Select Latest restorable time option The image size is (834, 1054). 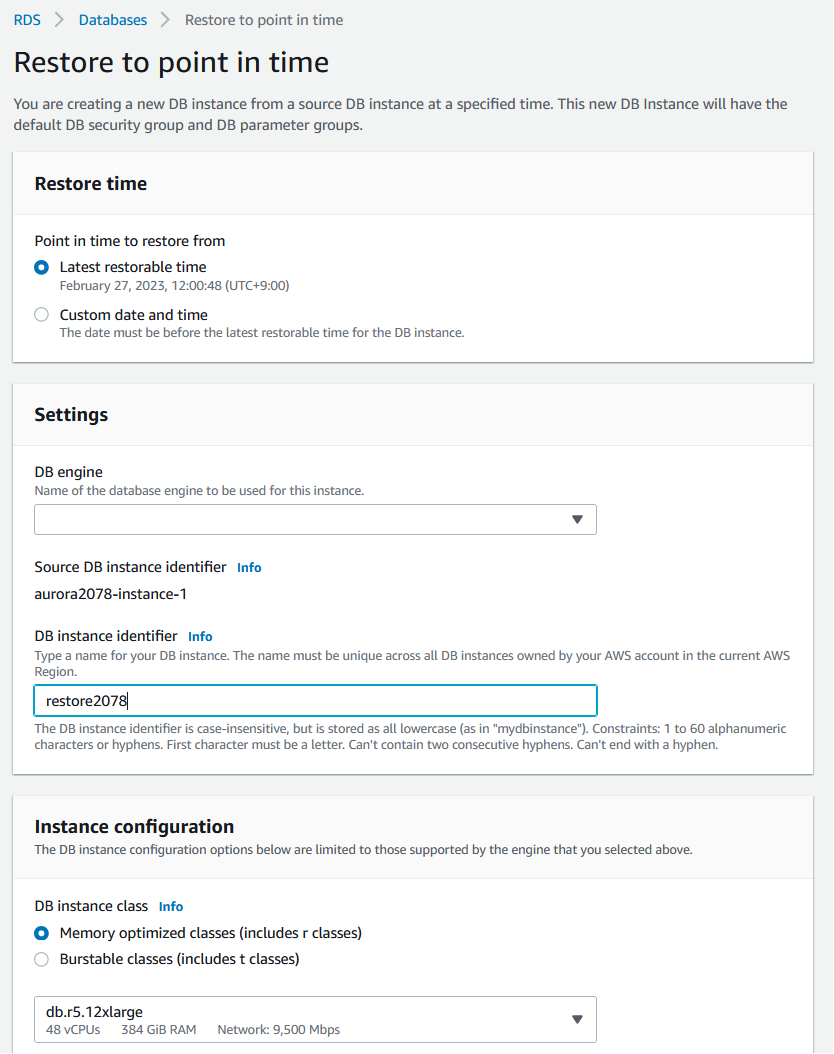click(x=41, y=267)
